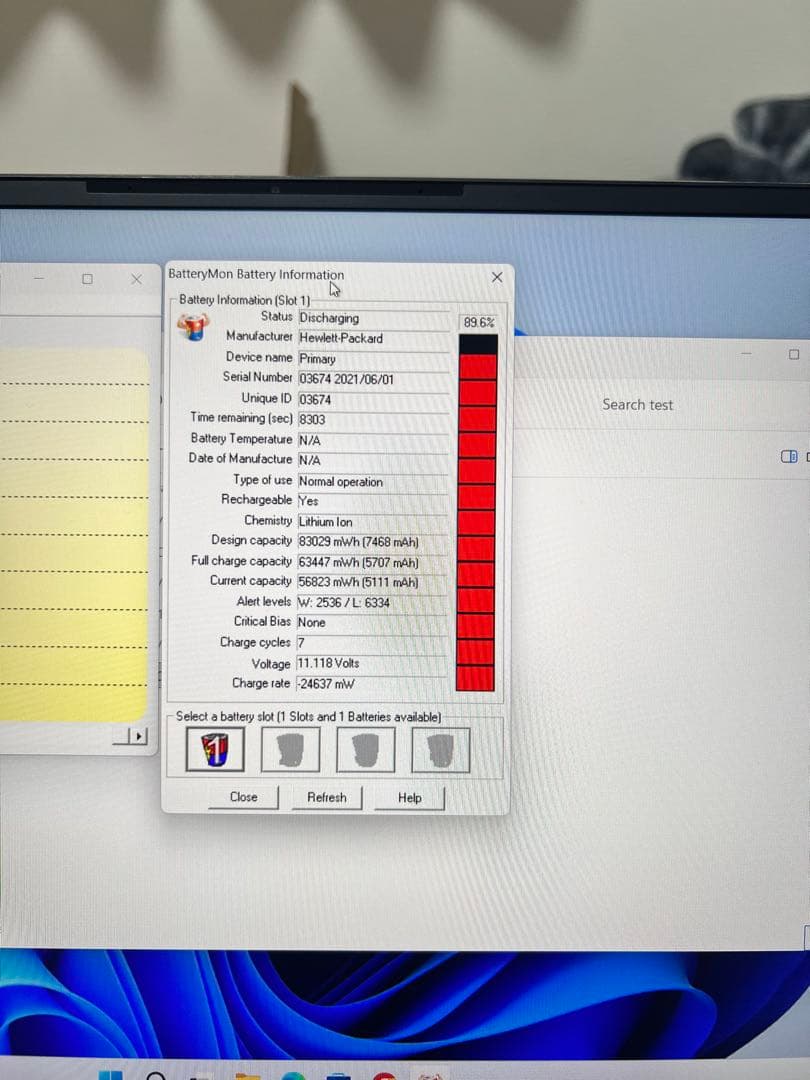This screenshot has height=1080, width=810.
Task: Click the Unique ID value 03674
Action: (x=373, y=399)
